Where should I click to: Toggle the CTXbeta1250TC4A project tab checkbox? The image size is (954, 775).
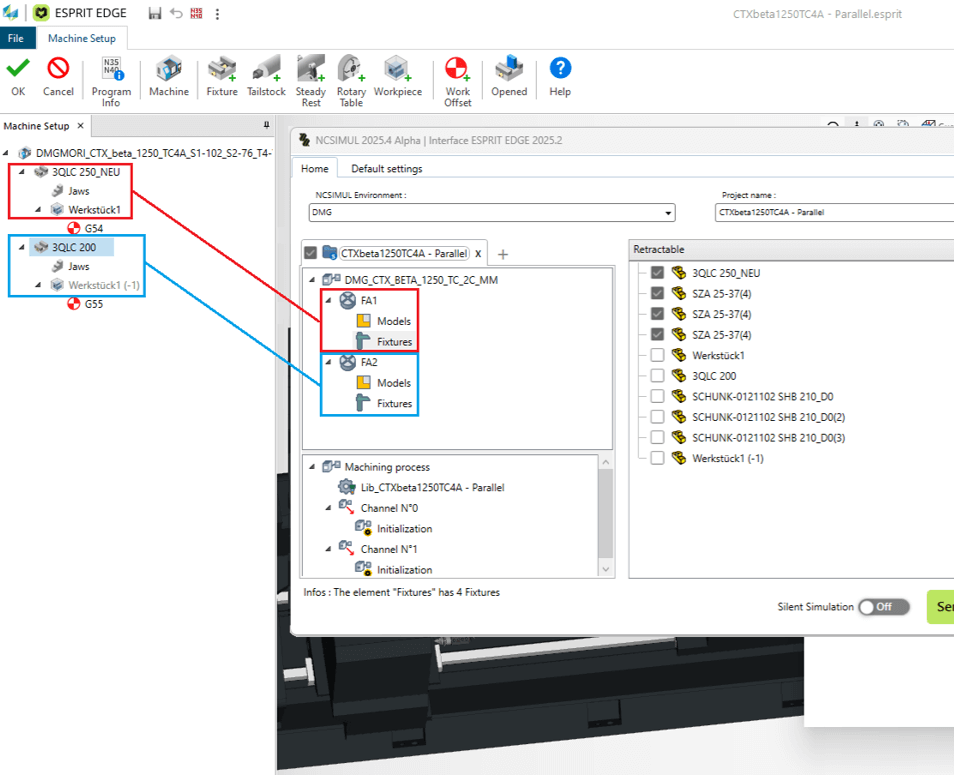pyautogui.click(x=310, y=253)
